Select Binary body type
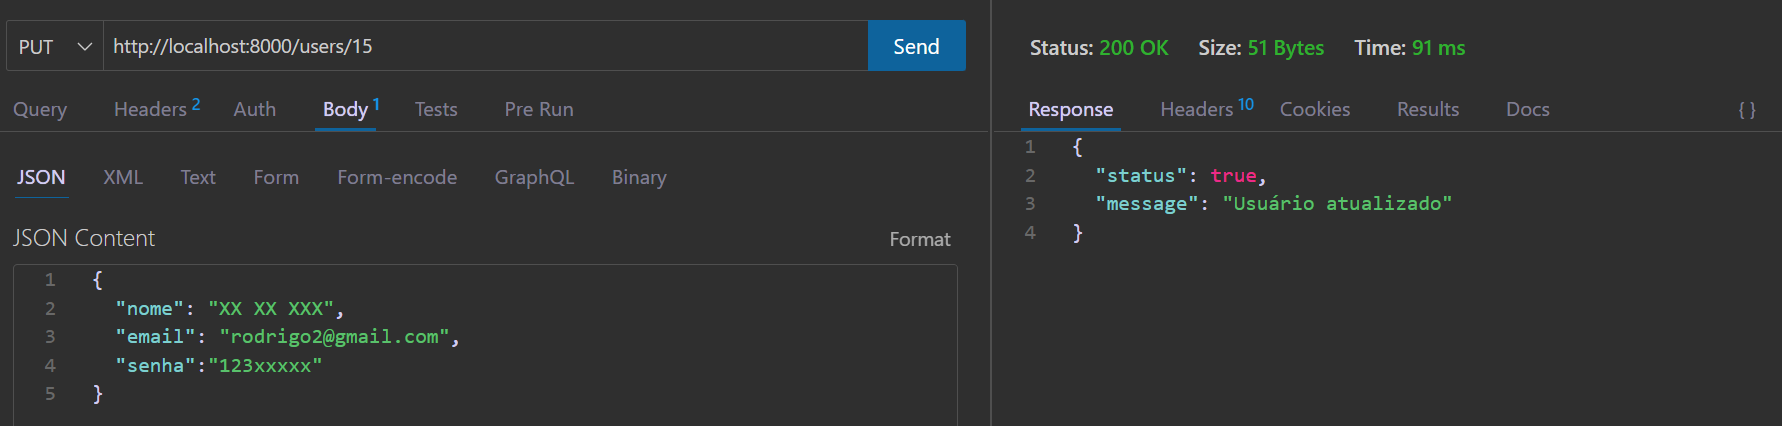This screenshot has height=426, width=1782. 639,177
